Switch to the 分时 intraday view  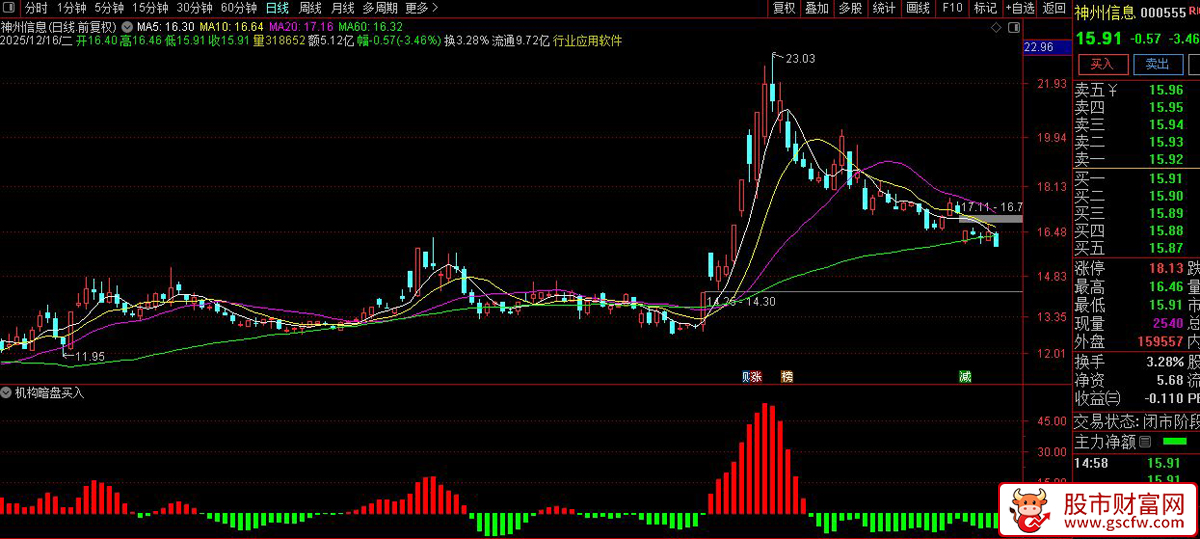pos(36,8)
